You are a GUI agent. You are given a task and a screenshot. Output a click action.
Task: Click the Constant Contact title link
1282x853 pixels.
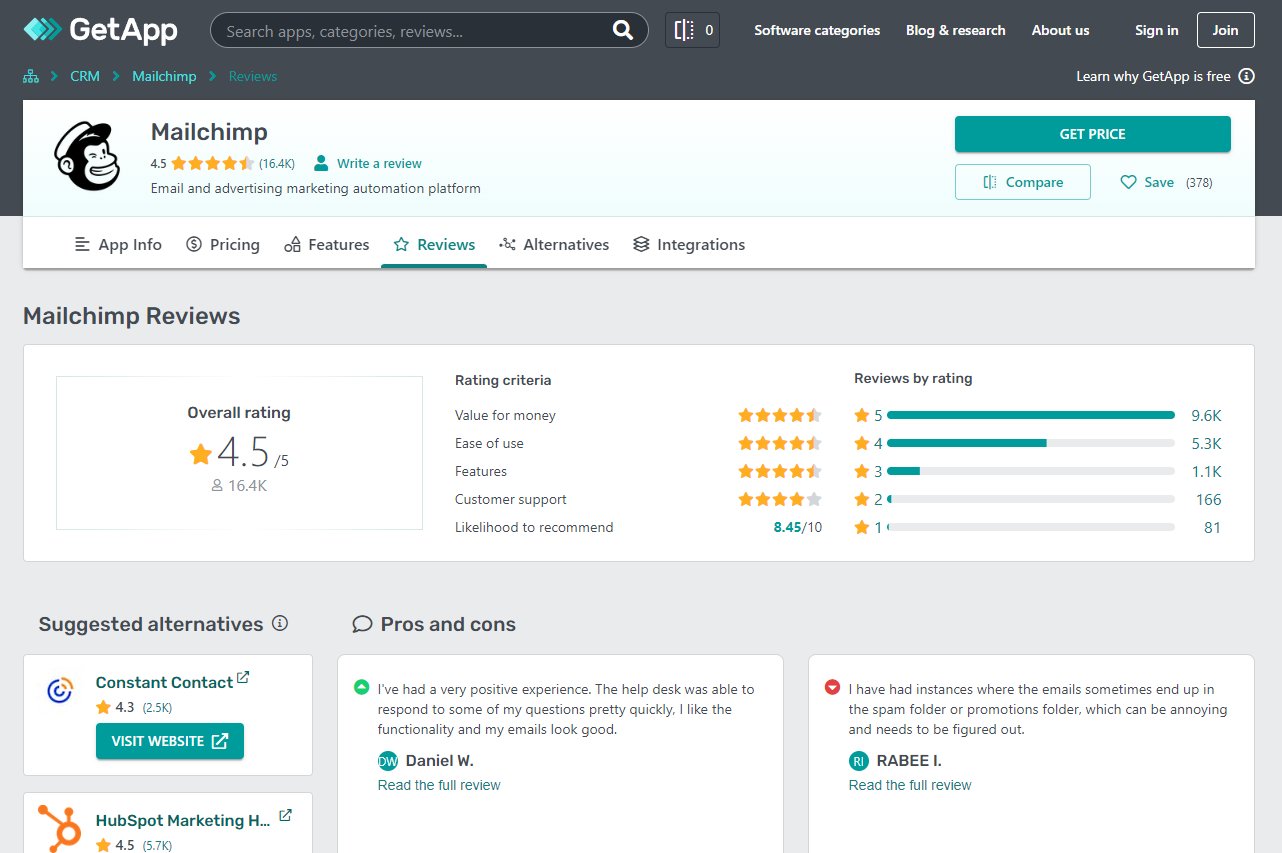tap(164, 682)
